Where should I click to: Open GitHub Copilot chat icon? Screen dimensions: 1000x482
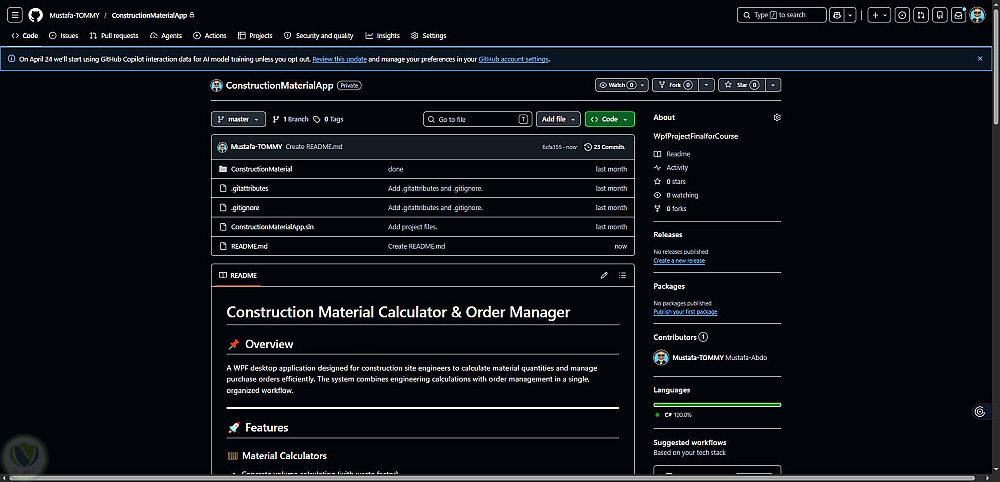tap(837, 15)
